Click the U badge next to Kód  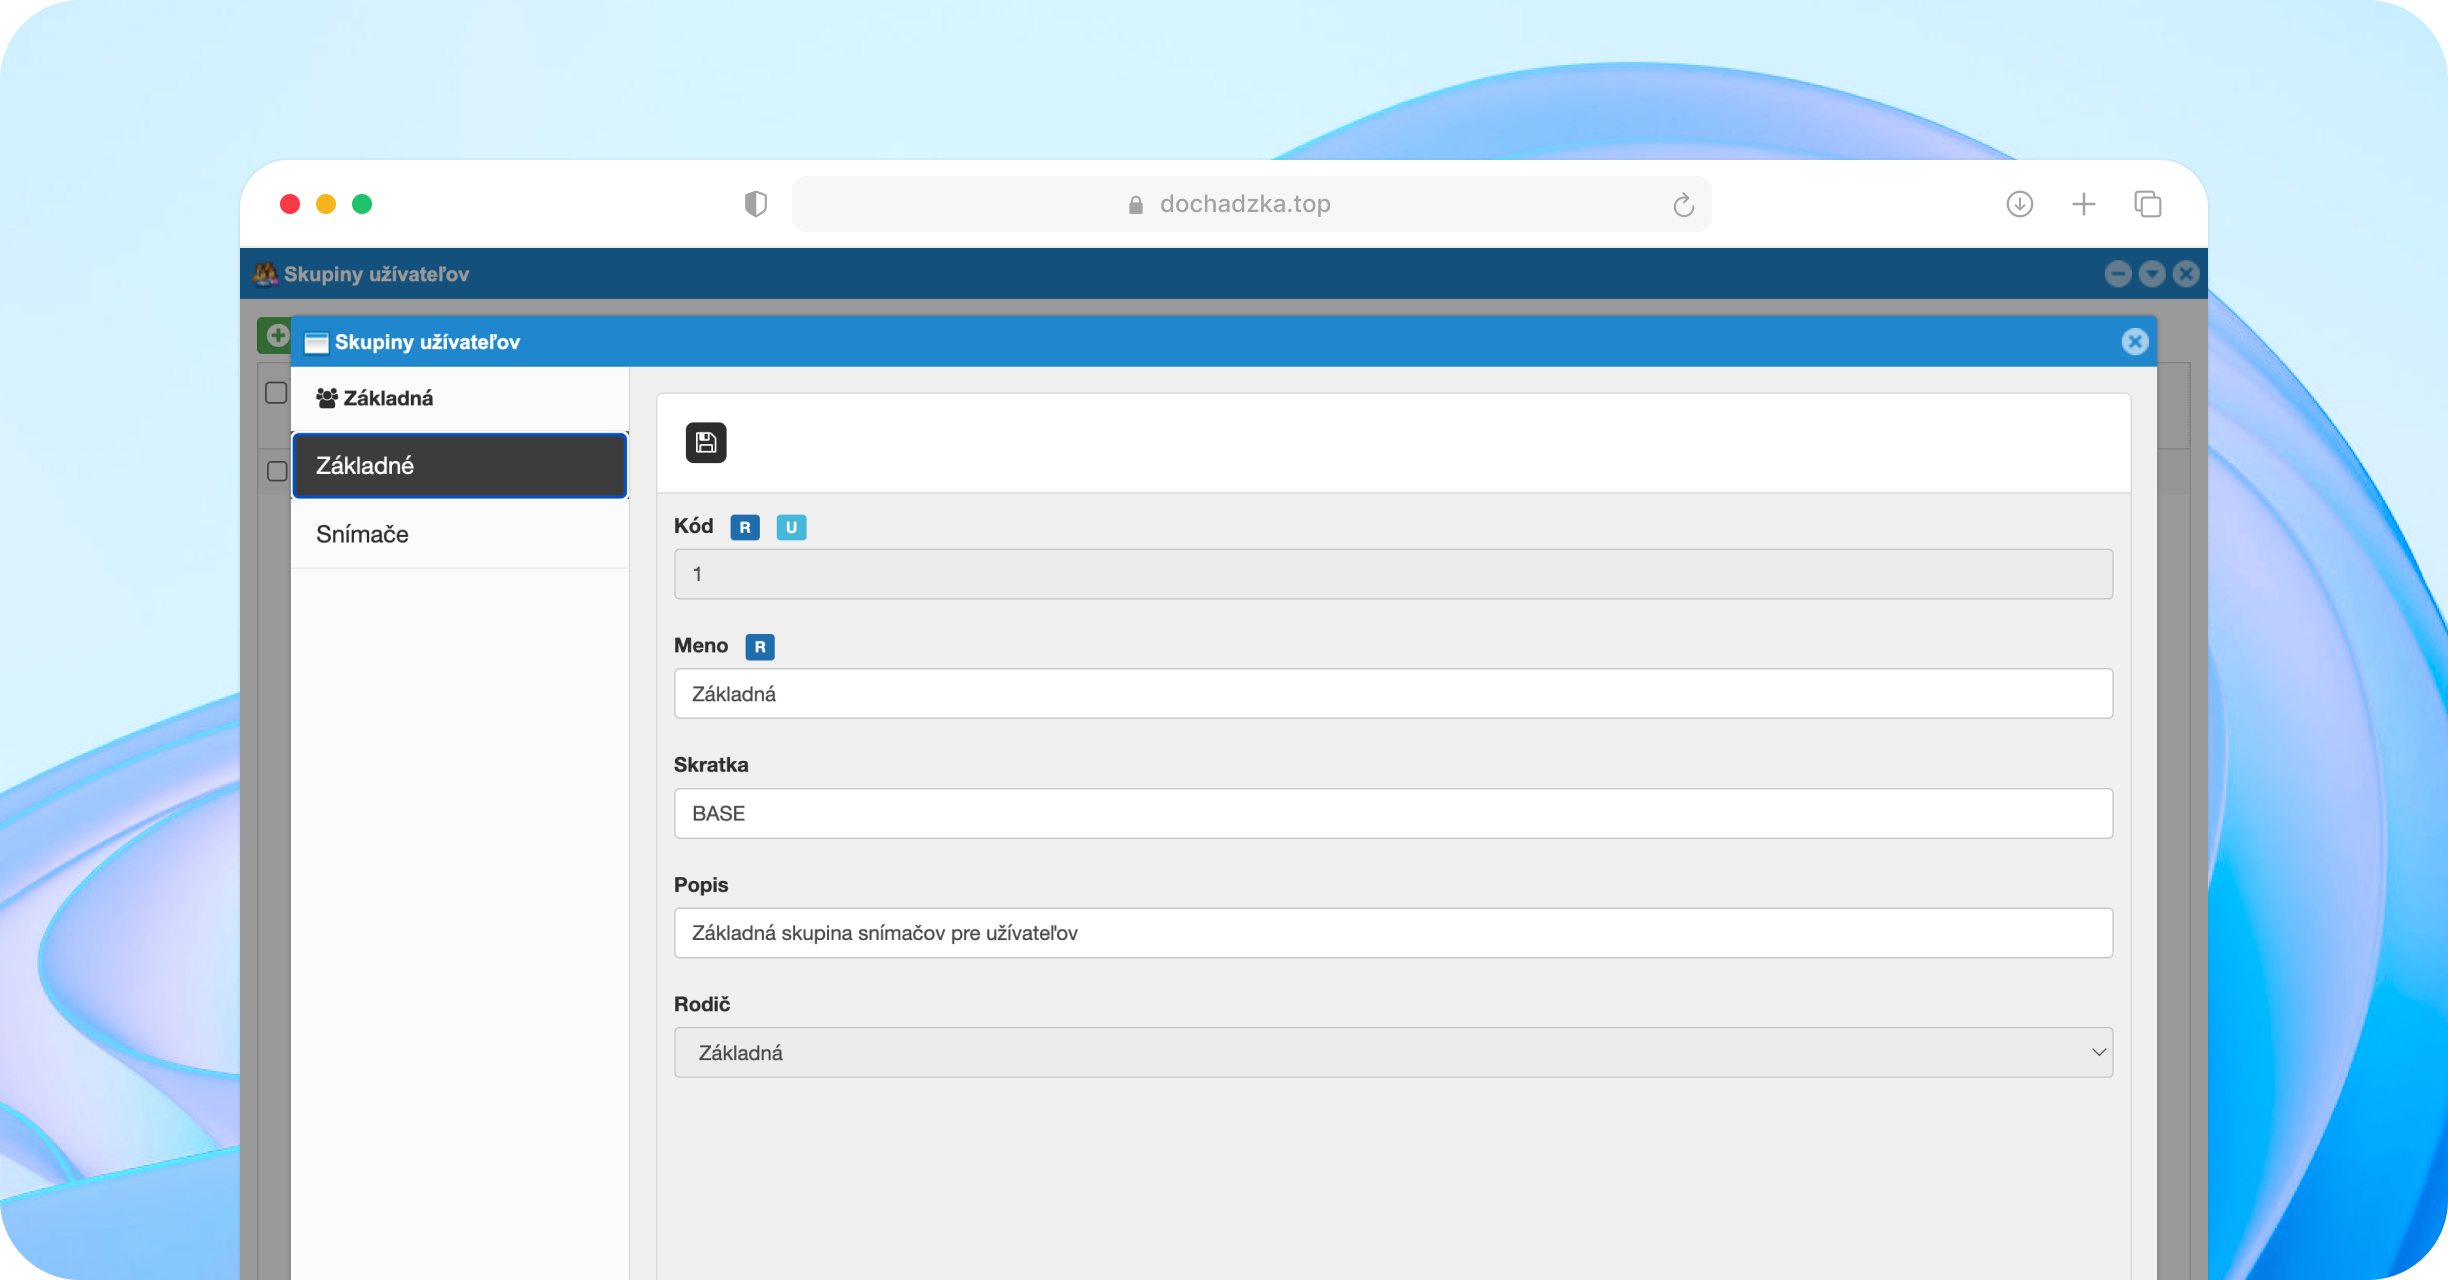point(791,527)
